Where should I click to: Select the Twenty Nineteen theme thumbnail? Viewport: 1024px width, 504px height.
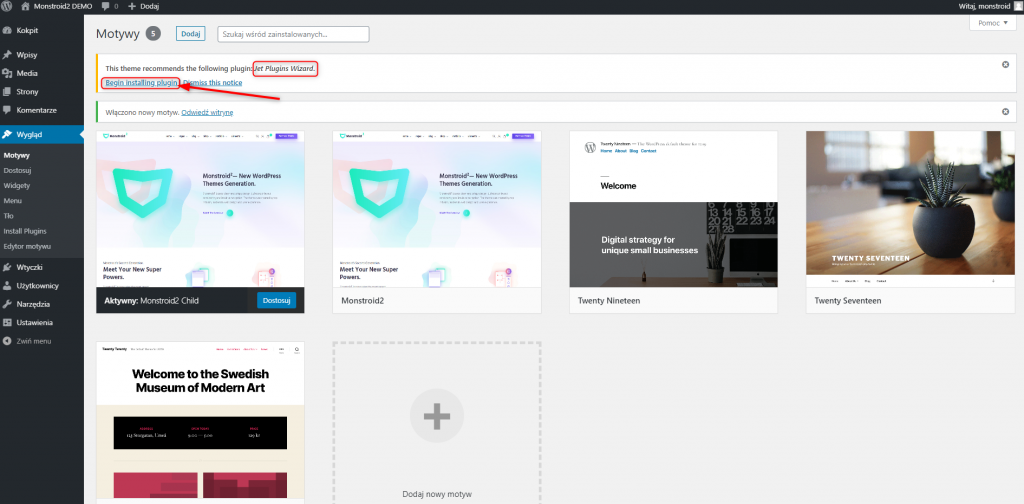click(673, 209)
